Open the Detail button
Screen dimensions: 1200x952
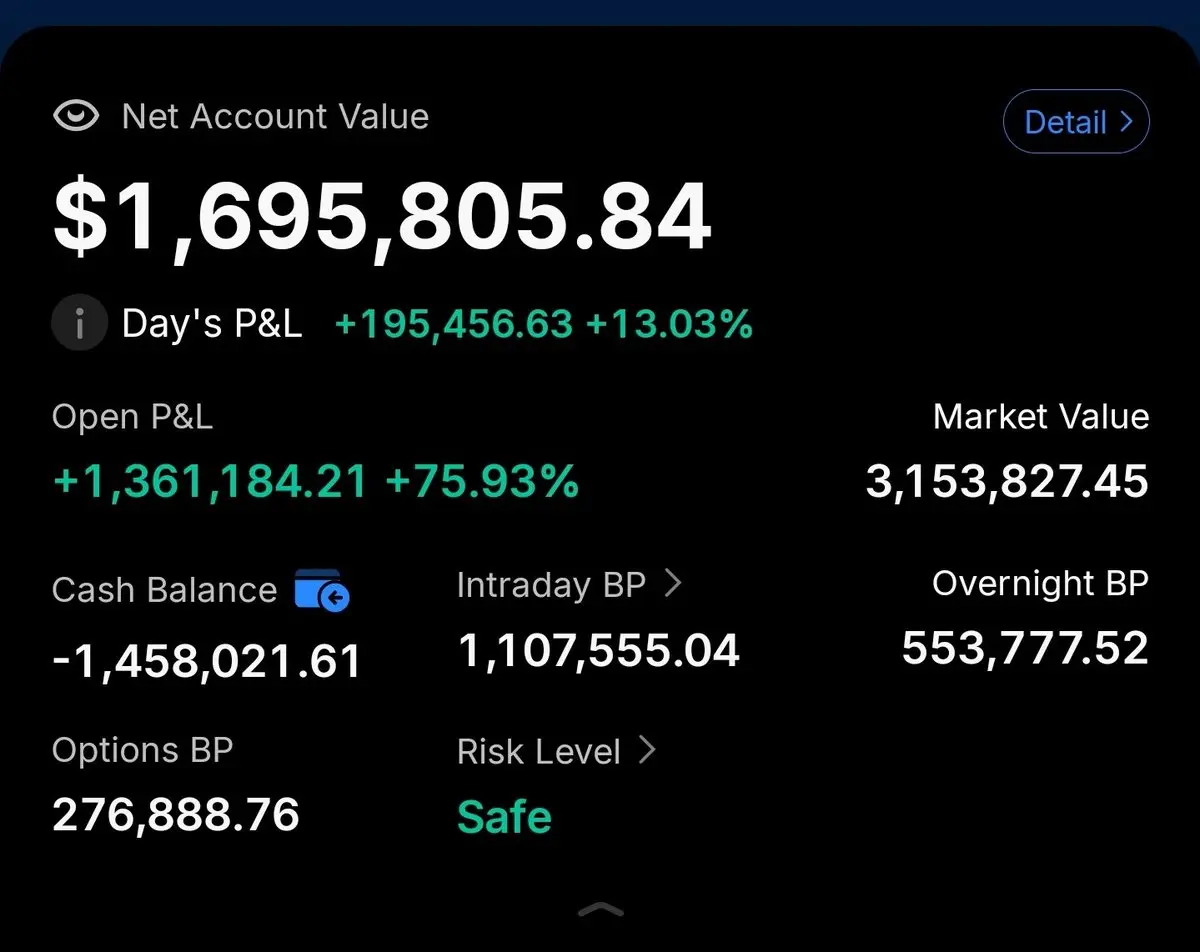coord(1076,122)
